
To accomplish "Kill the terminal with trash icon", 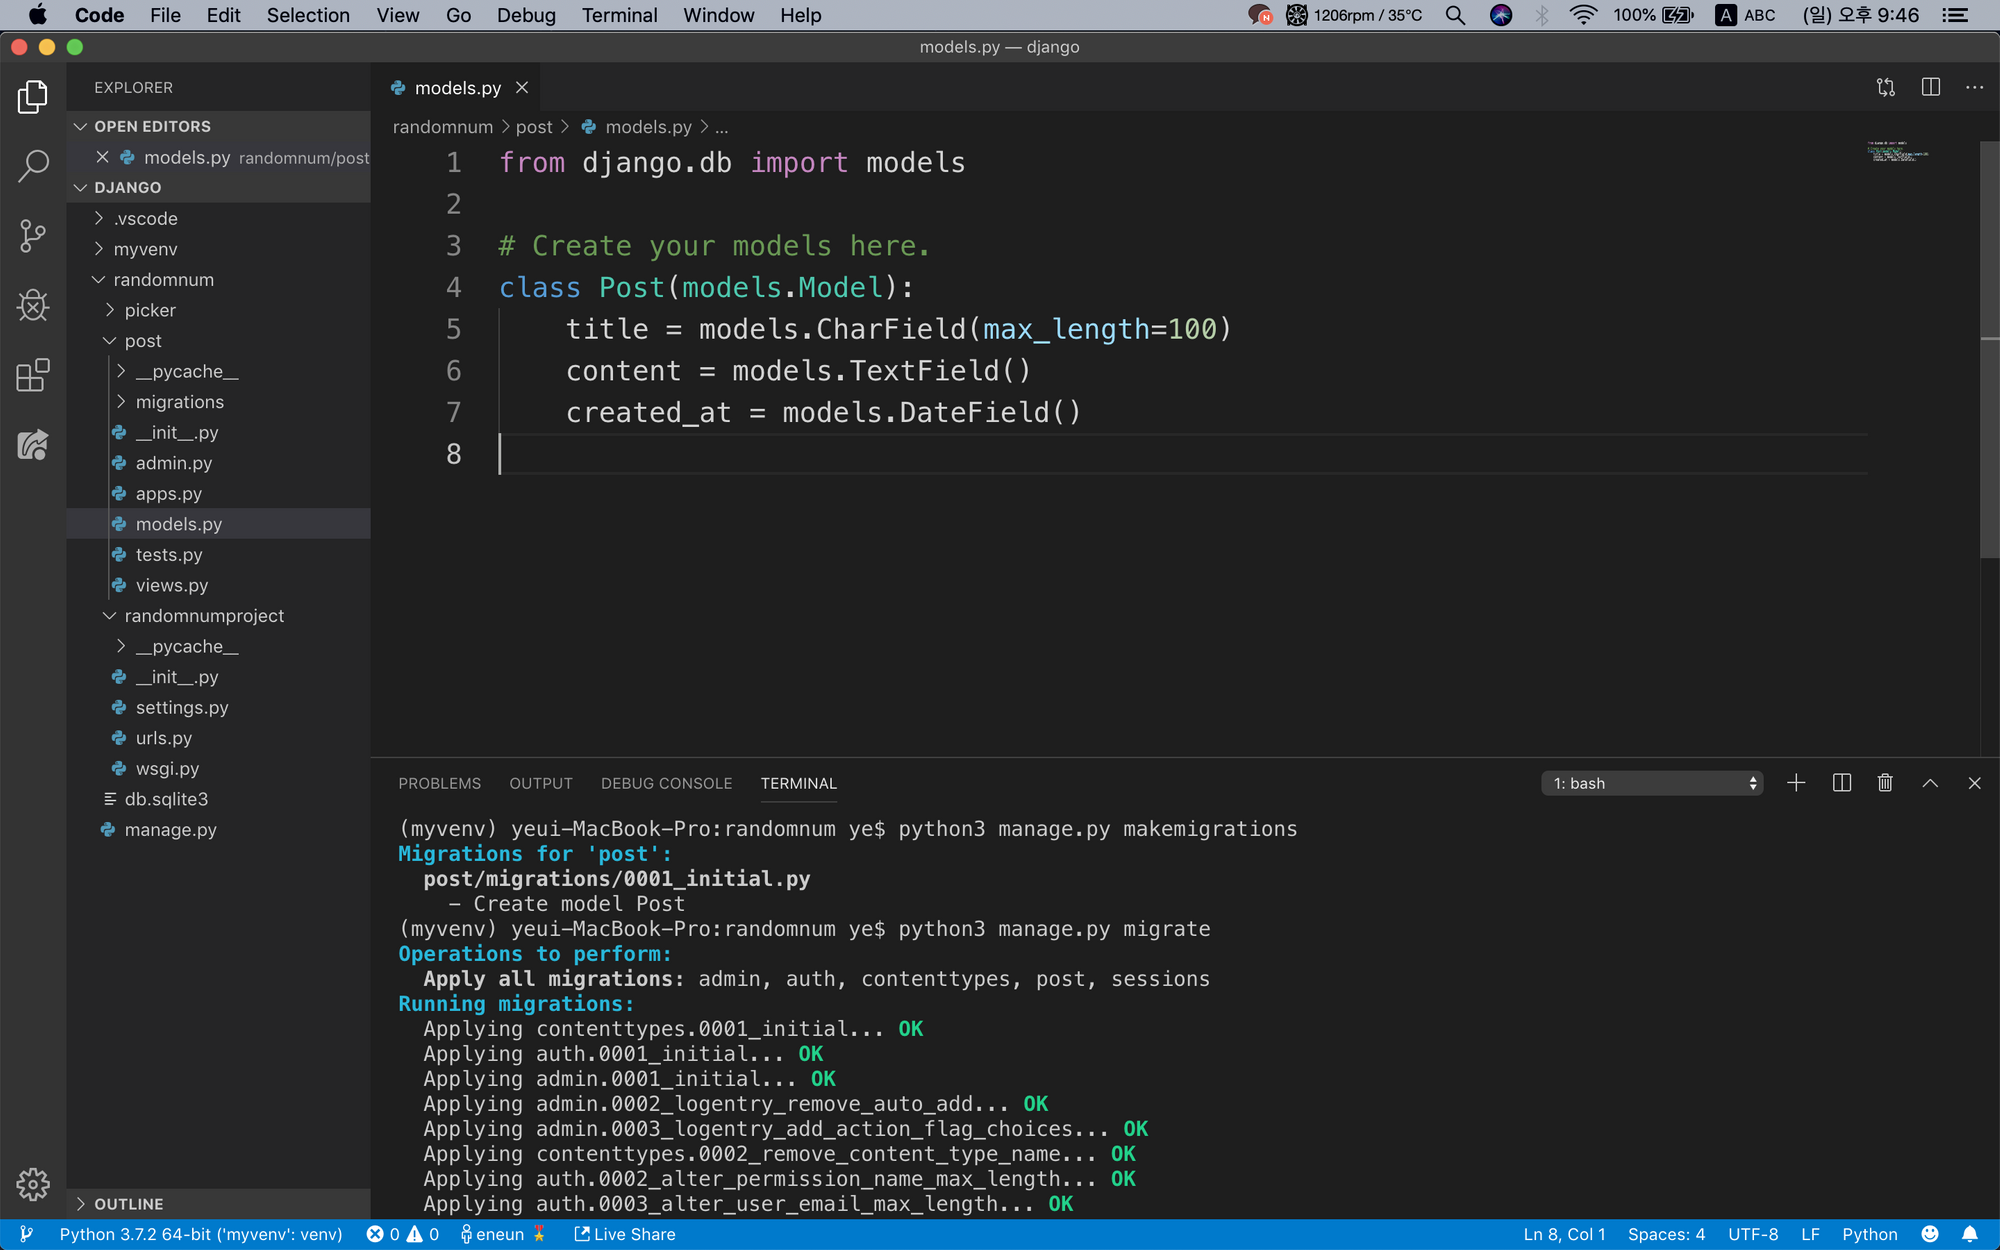I will pyautogui.click(x=1885, y=783).
